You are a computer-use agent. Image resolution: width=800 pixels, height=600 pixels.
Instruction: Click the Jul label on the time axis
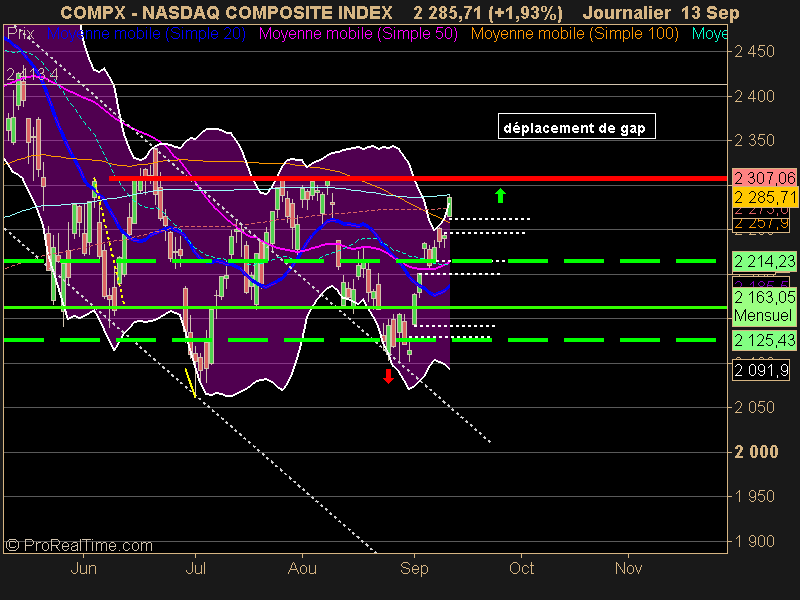195,568
